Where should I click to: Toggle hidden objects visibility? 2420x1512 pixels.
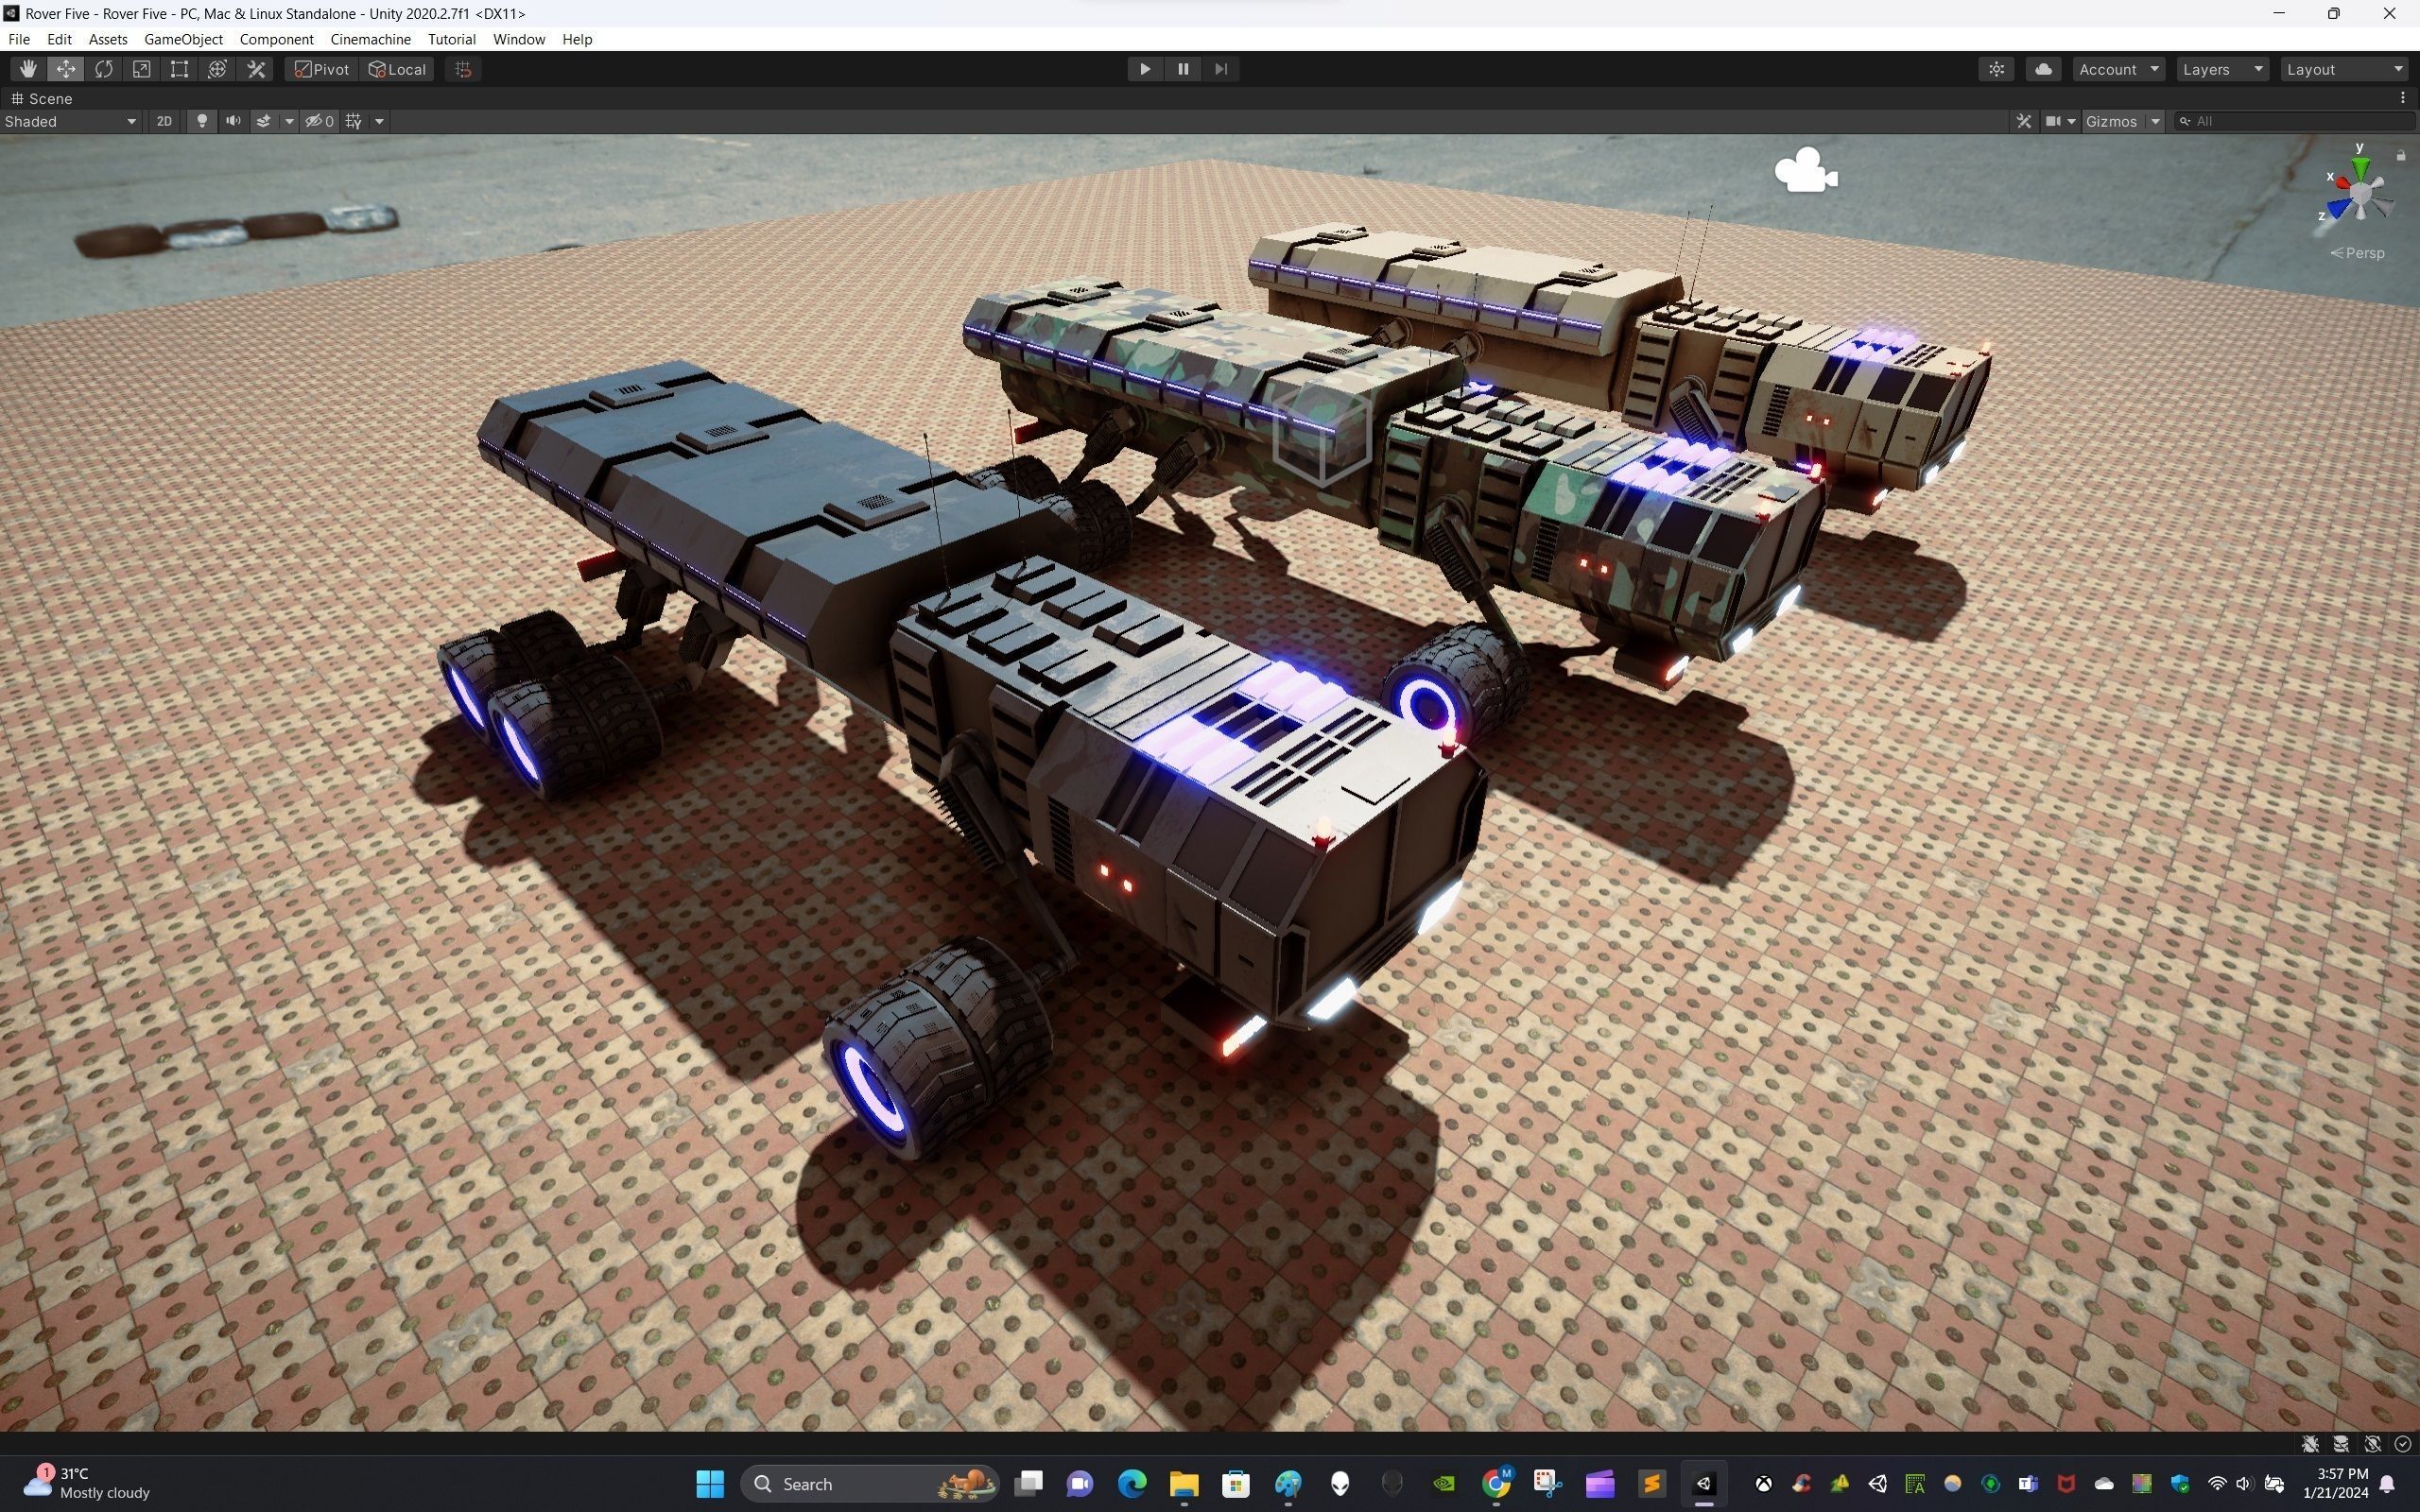(320, 121)
